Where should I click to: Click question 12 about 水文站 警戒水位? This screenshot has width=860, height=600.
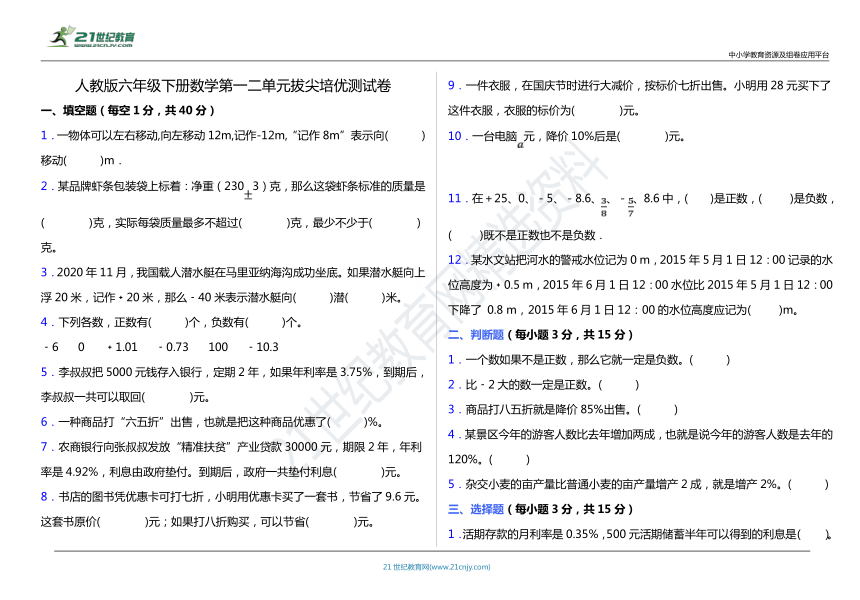(641, 285)
